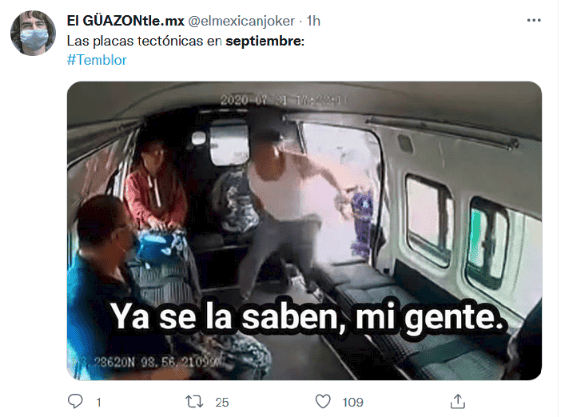The width and height of the screenshot is (561, 417).
Task: View replies via the count 1
Action: click(x=99, y=403)
